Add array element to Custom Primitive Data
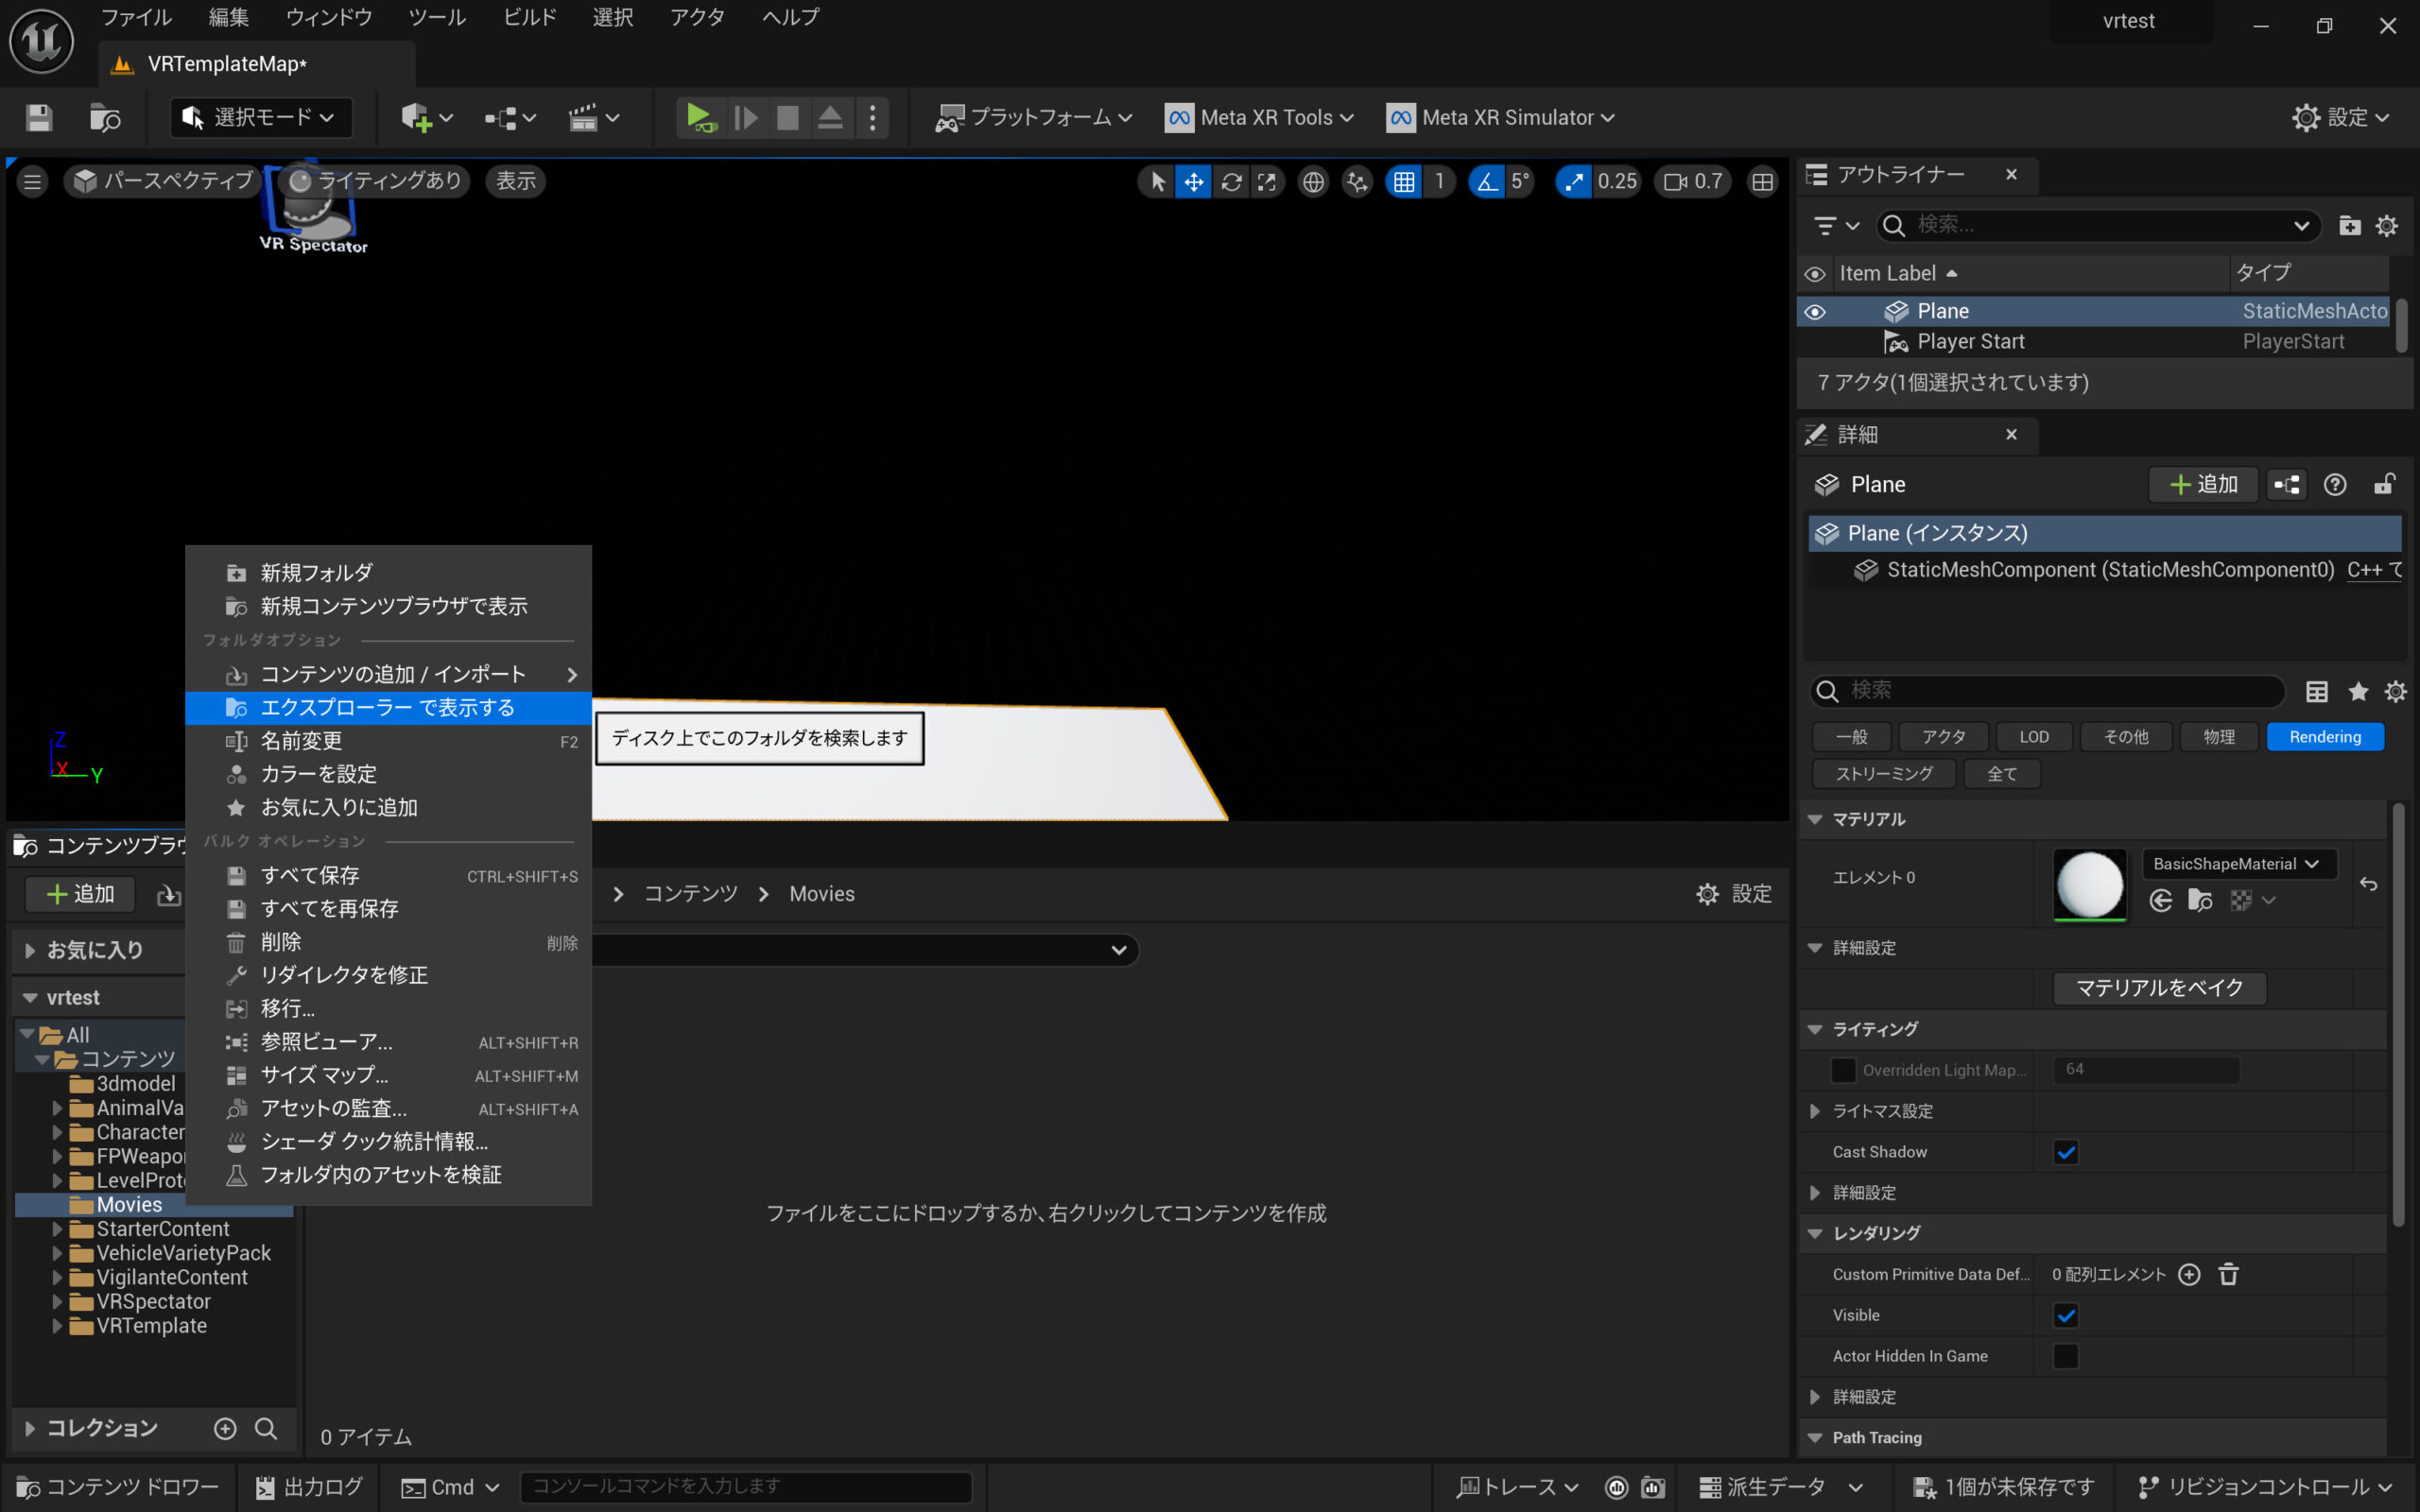The width and height of the screenshot is (2420, 1512). tap(2189, 1274)
